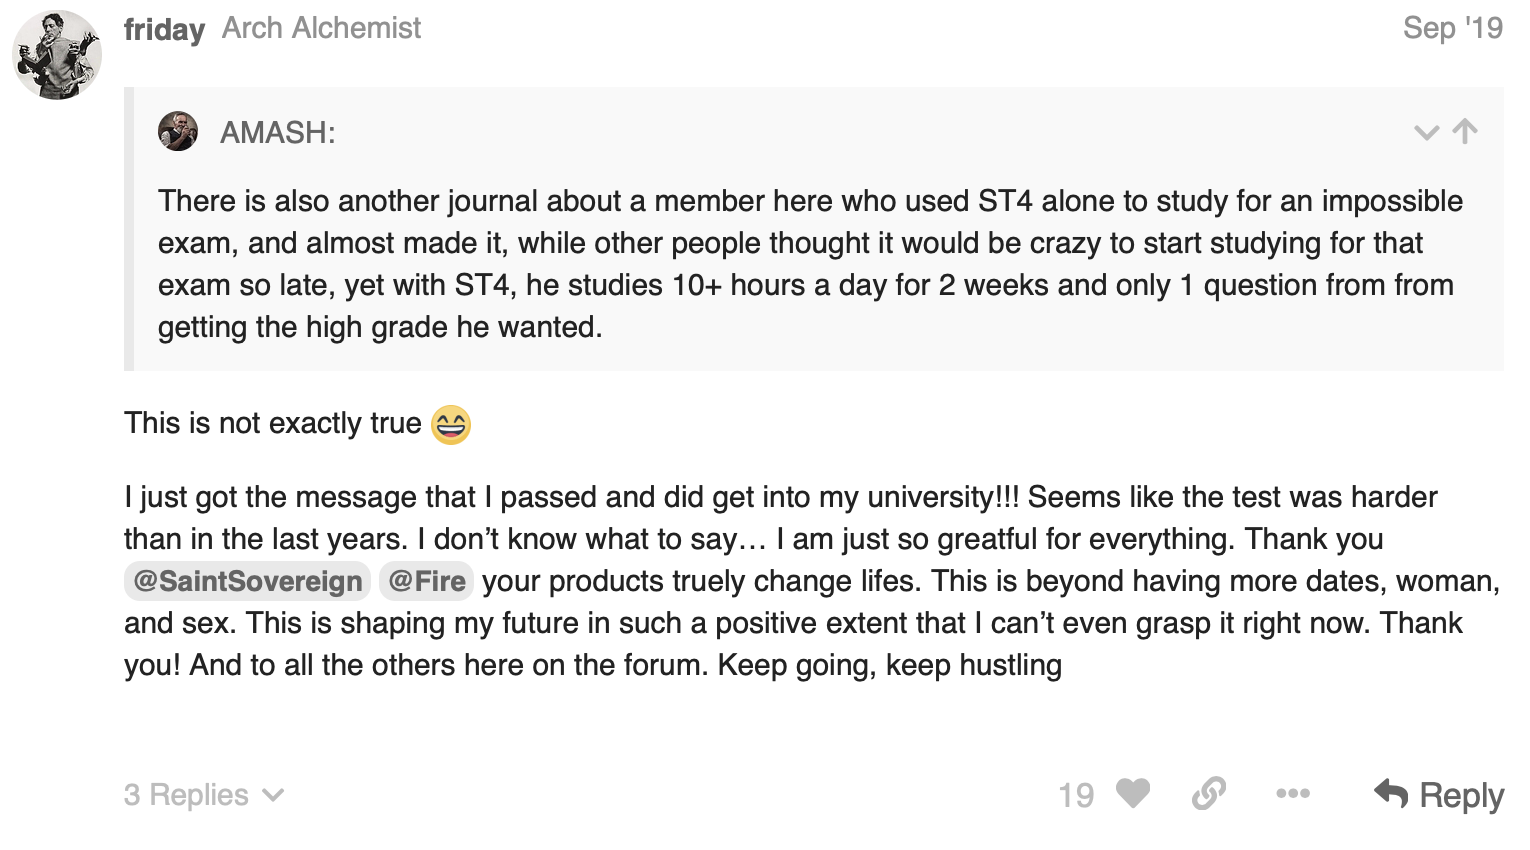Image resolution: width=1530 pixels, height=850 pixels.
Task: Open the @Fire mention
Action: coord(426,581)
